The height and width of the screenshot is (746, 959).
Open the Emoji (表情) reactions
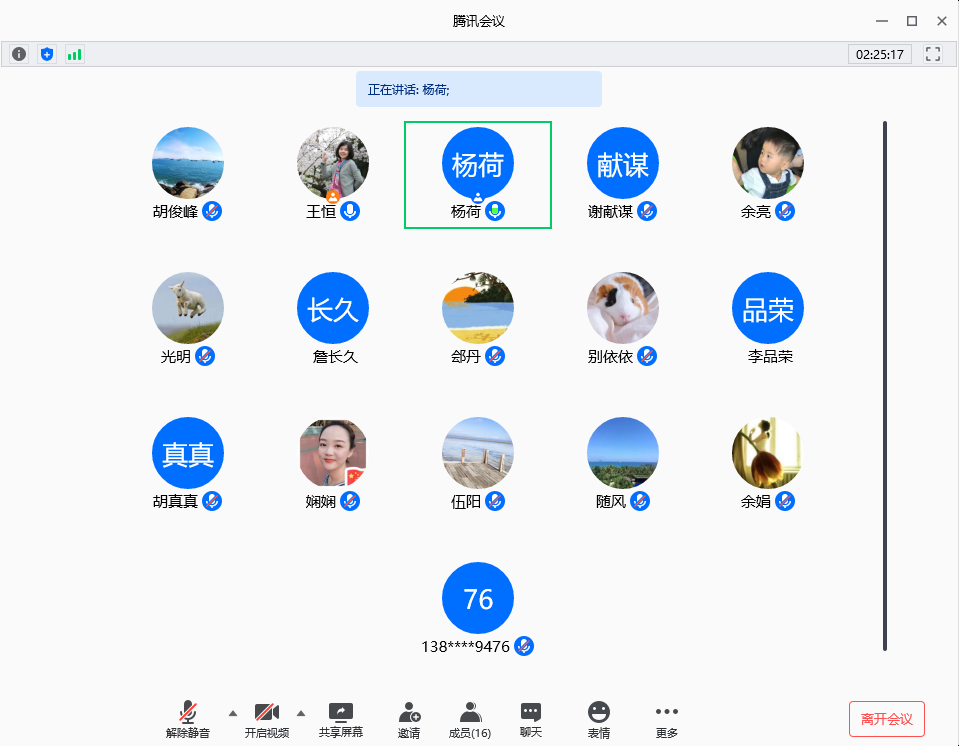point(599,719)
